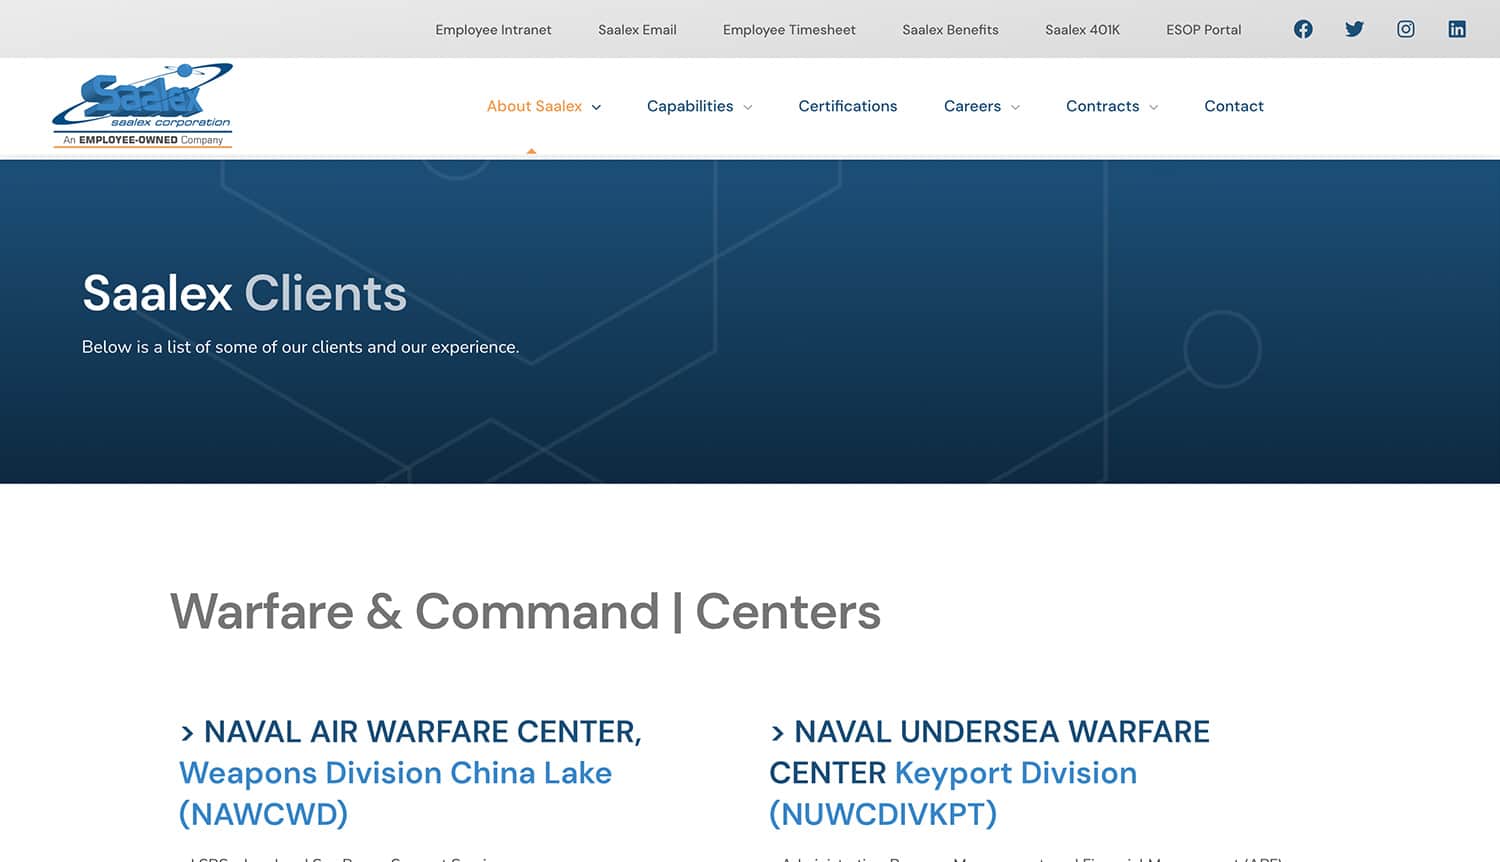Viewport: 1500px width, 862px height.
Task: Click the Saalex Corporation logo
Action: click(142, 106)
